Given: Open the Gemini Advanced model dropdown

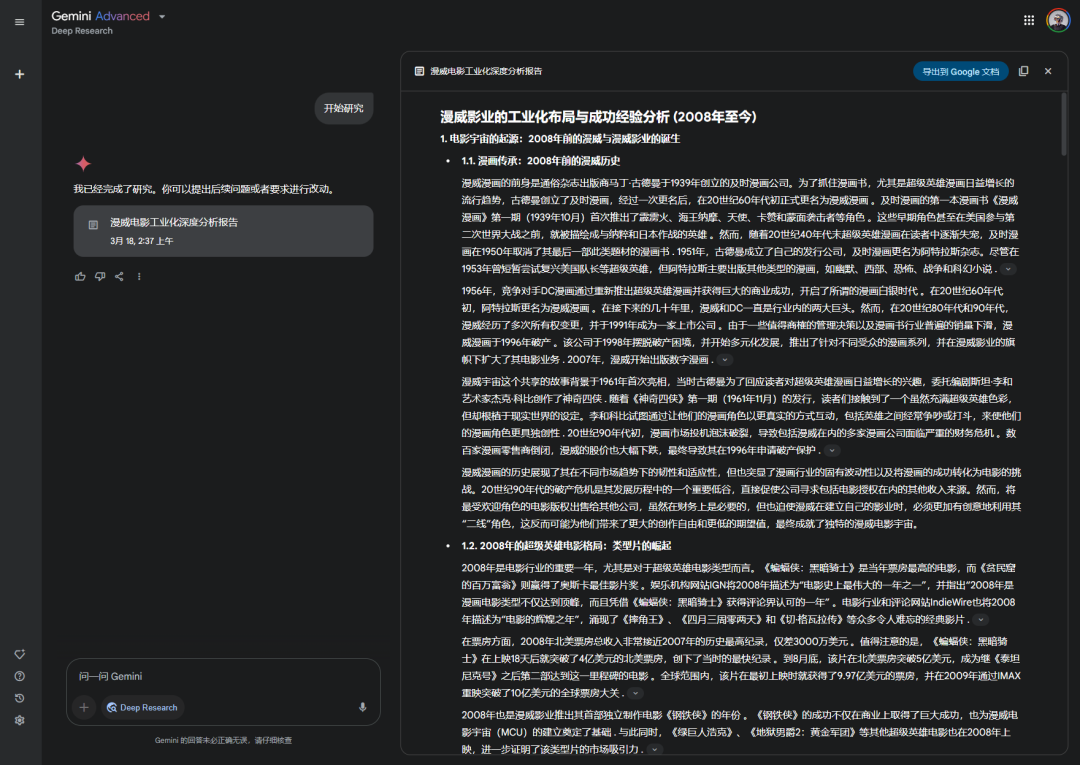Looking at the screenshot, I should [162, 17].
